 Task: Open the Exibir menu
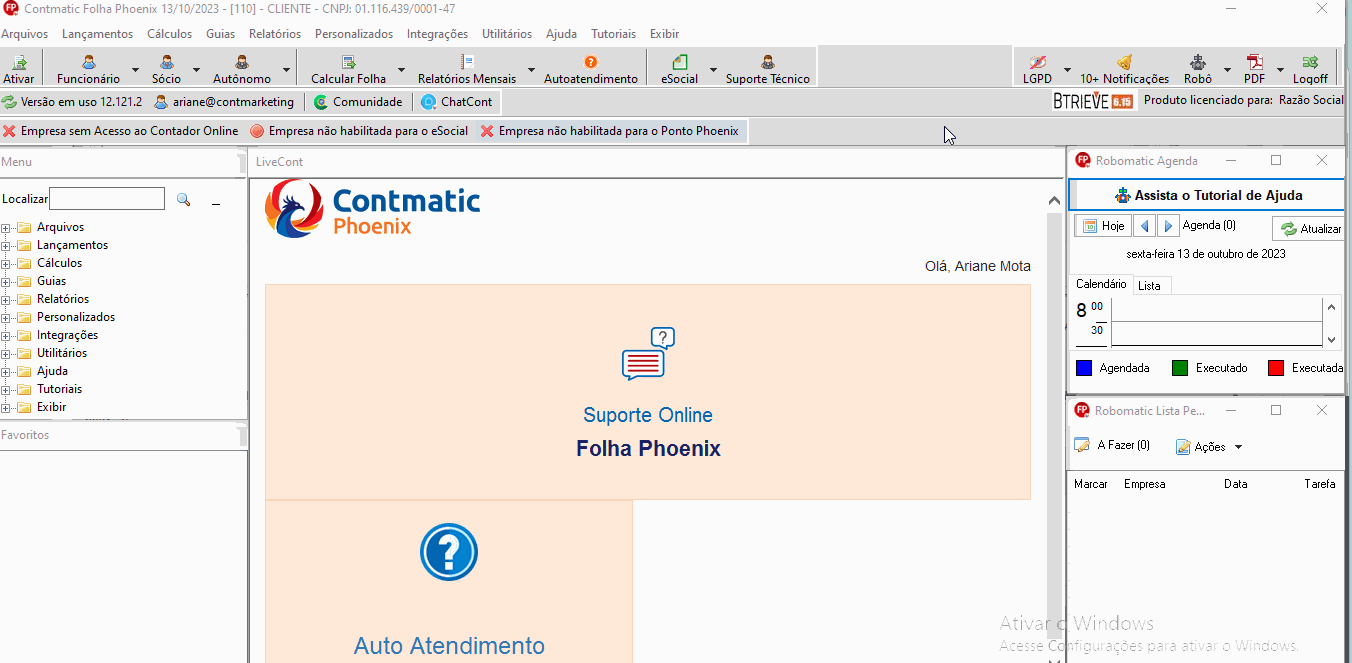664,33
